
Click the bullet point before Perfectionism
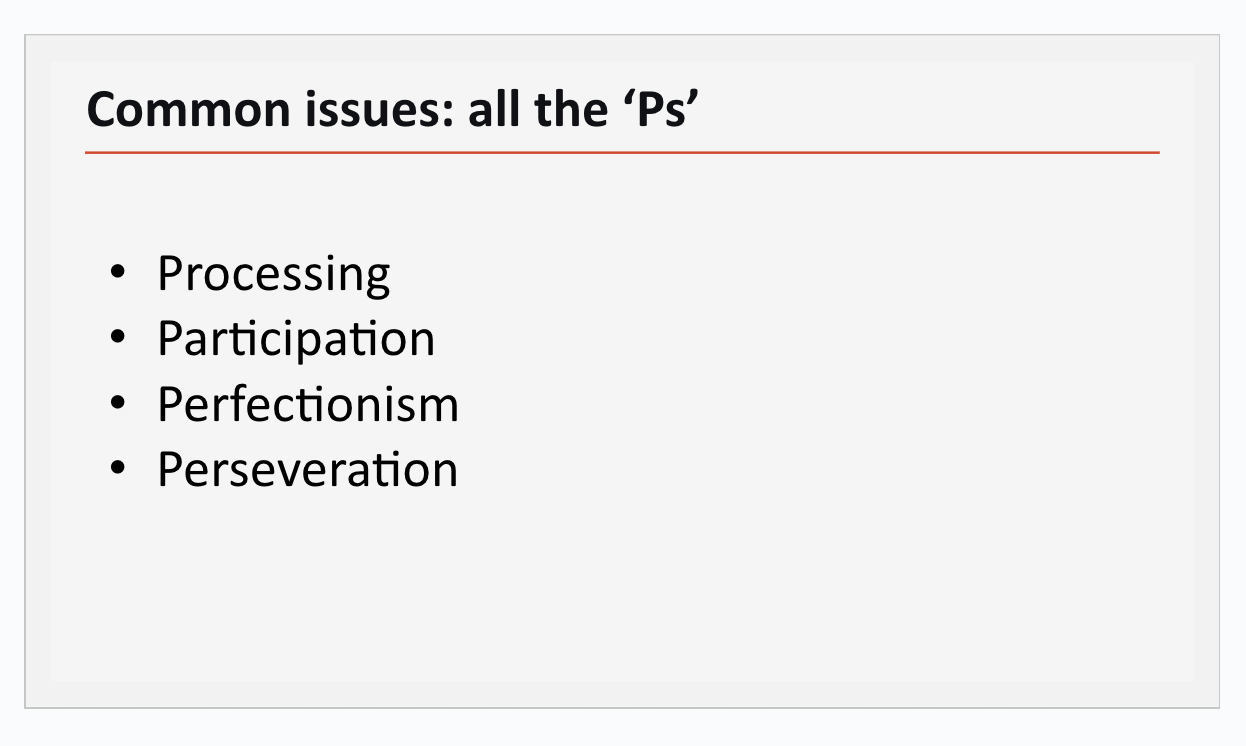pyautogui.click(x=119, y=403)
